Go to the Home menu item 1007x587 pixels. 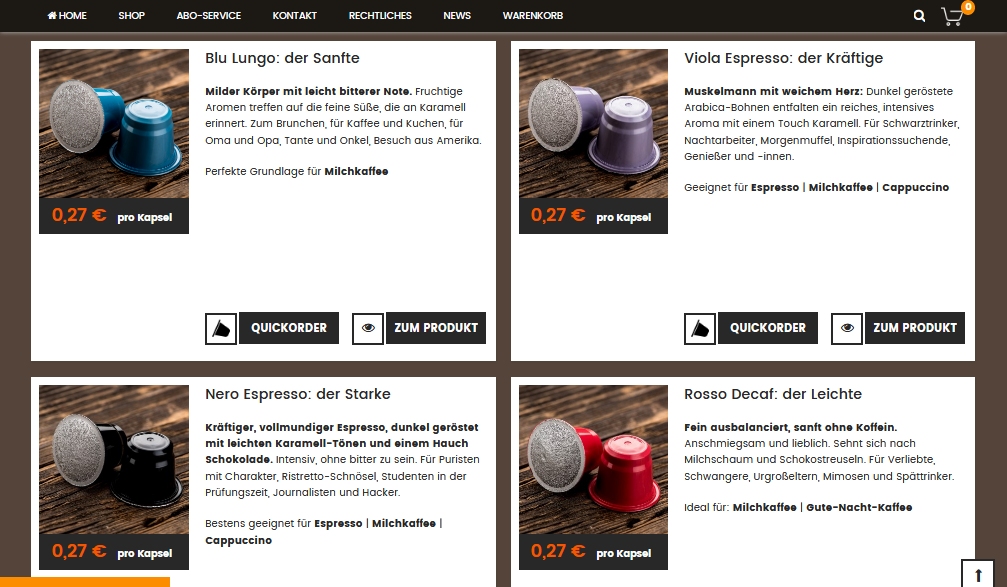pyautogui.click(x=67, y=15)
